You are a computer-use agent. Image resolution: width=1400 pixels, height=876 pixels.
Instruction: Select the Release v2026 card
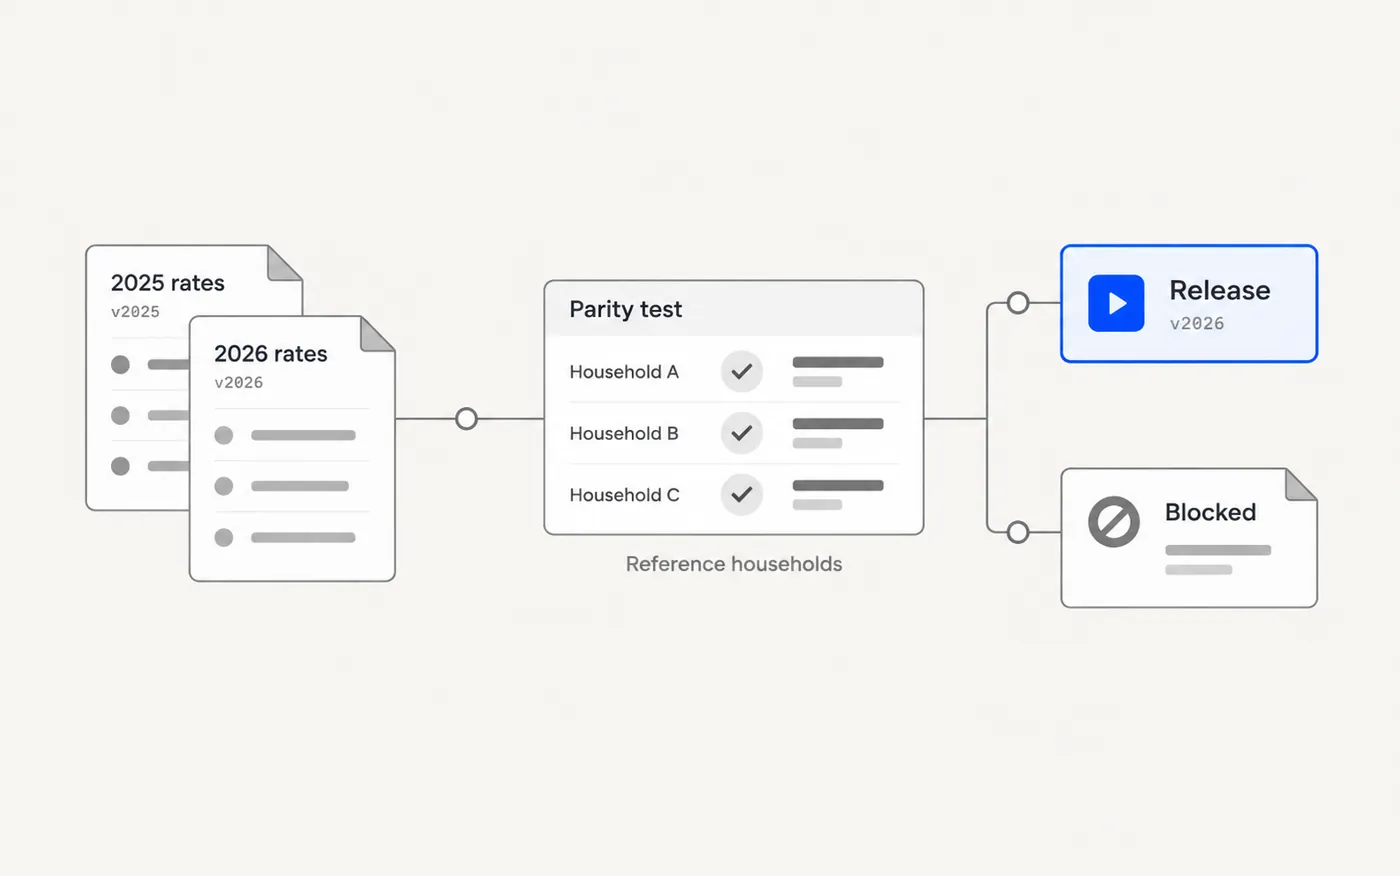point(1189,303)
